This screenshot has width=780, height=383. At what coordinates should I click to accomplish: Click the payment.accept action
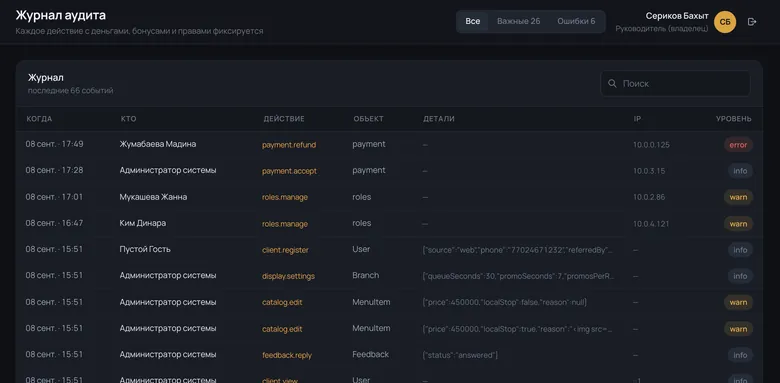(x=290, y=171)
